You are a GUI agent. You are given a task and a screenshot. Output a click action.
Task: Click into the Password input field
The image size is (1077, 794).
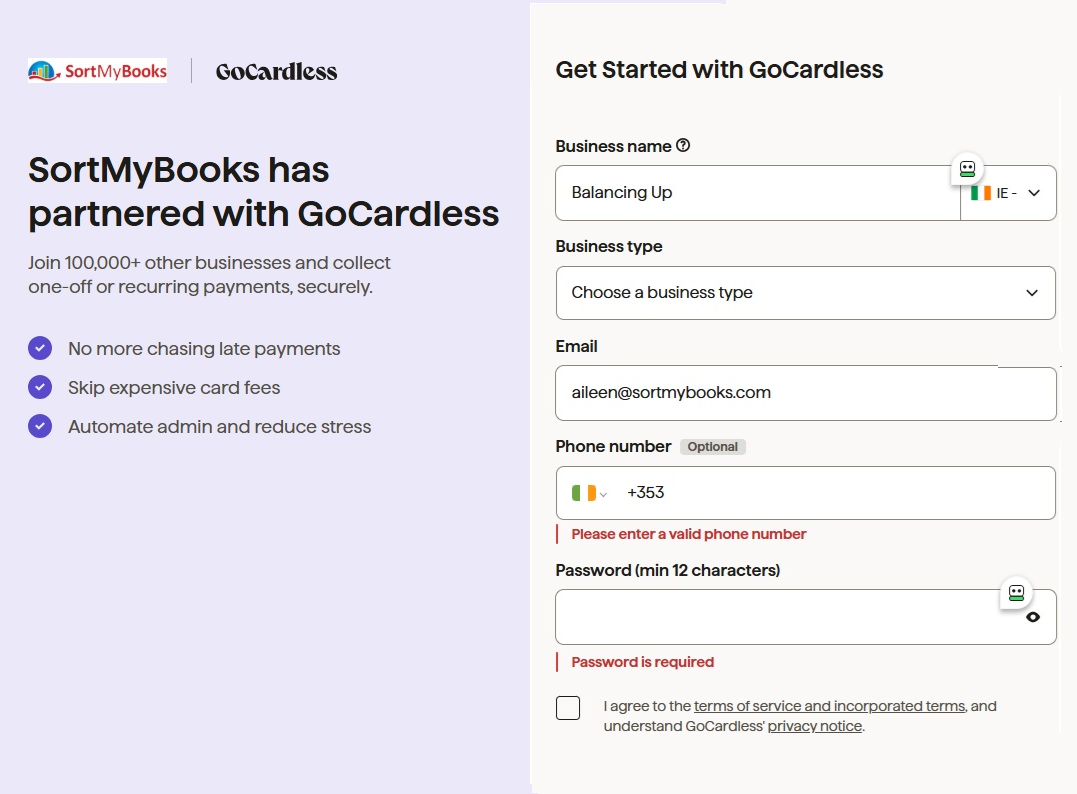(806, 617)
